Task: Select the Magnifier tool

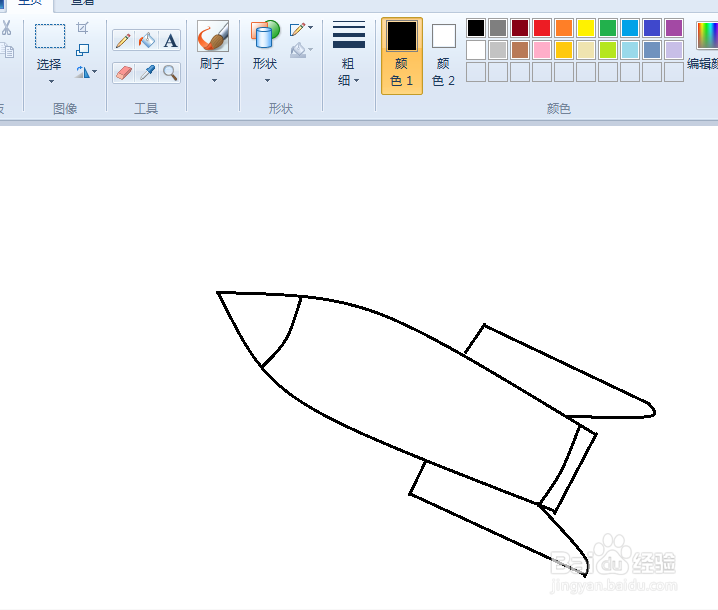Action: click(x=170, y=73)
